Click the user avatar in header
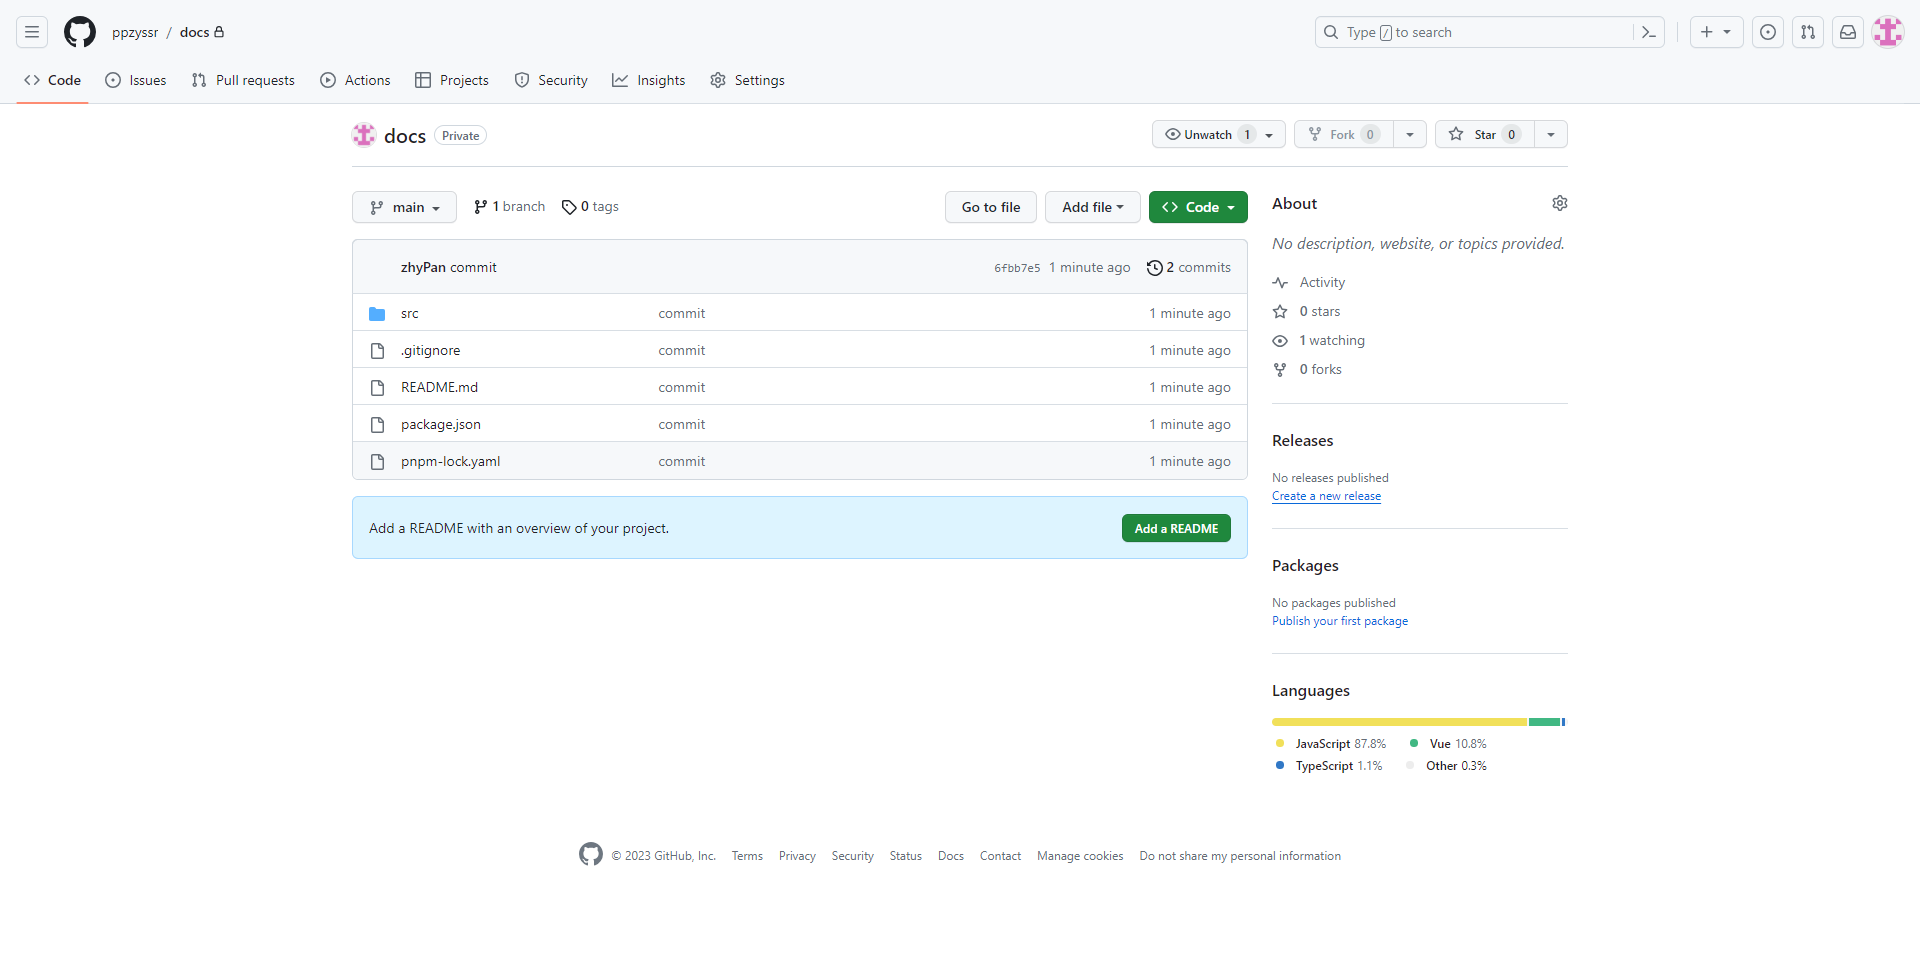This screenshot has height=963, width=1920. coord(1888,32)
